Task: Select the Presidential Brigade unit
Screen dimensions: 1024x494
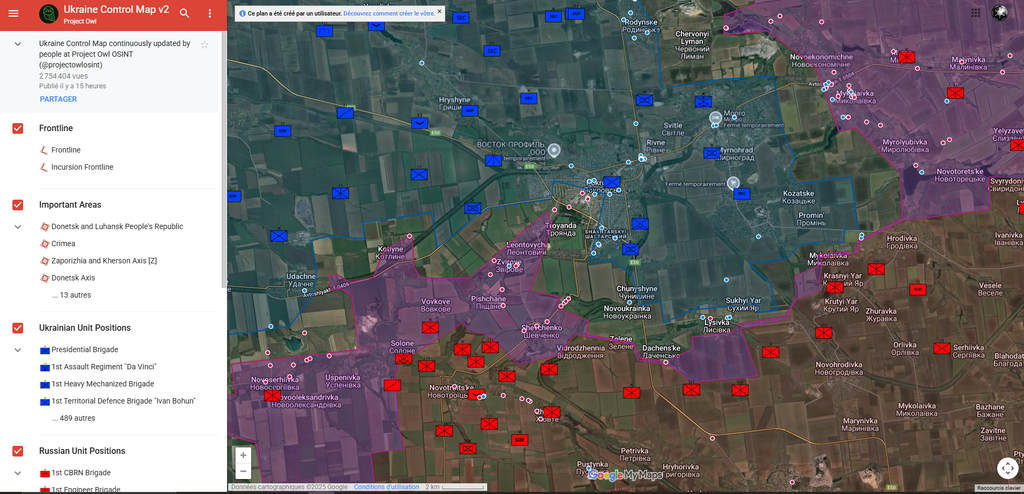Action: click(x=85, y=350)
